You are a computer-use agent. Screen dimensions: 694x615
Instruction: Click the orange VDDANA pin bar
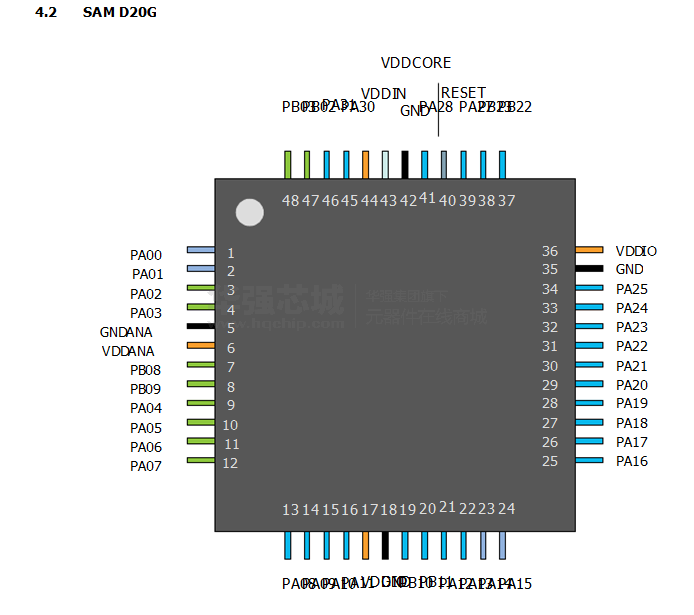pos(201,345)
